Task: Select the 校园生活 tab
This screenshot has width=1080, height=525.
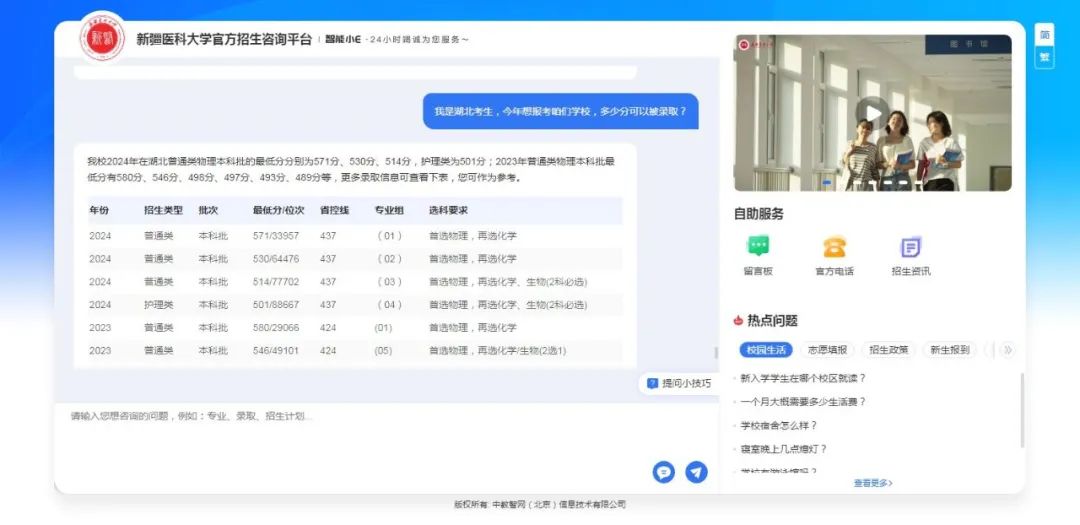Action: (766, 350)
